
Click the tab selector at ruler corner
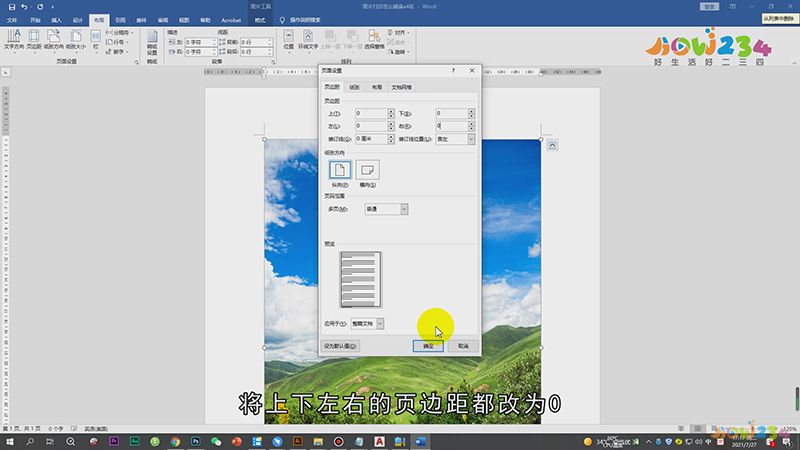pyautogui.click(x=6, y=72)
